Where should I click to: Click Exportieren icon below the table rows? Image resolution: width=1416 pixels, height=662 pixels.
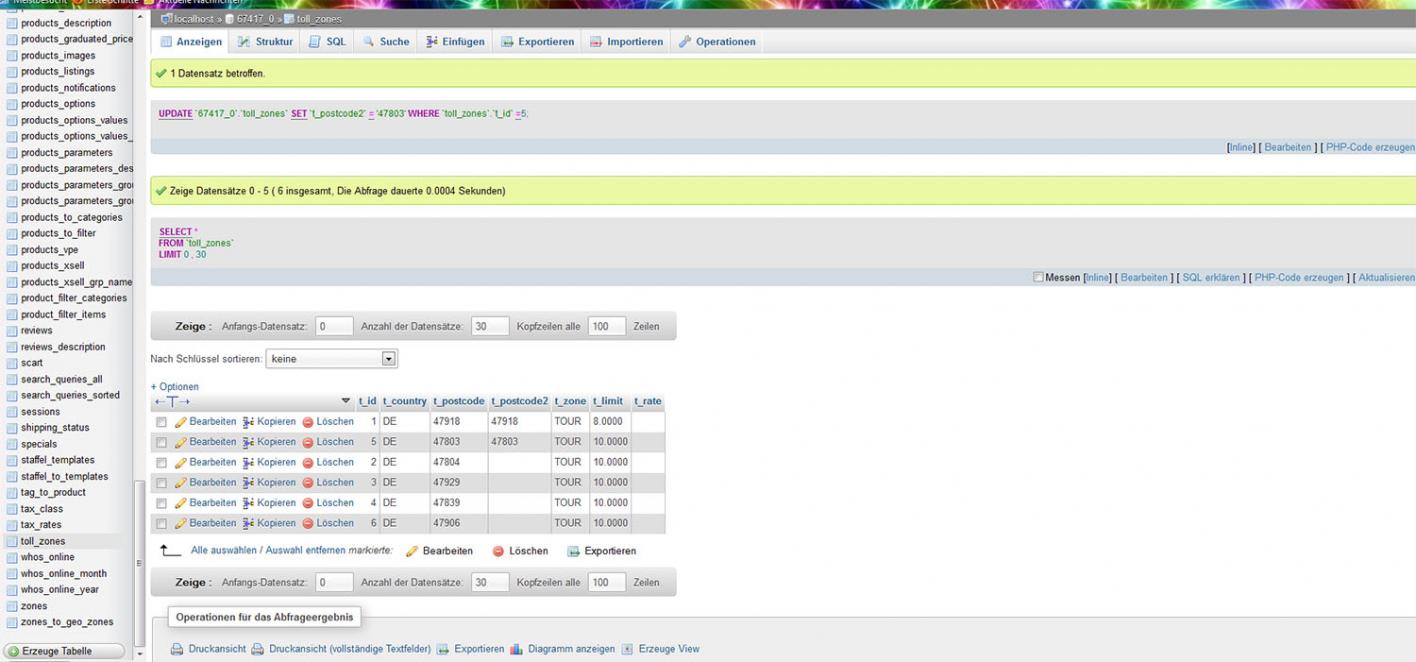click(x=574, y=551)
